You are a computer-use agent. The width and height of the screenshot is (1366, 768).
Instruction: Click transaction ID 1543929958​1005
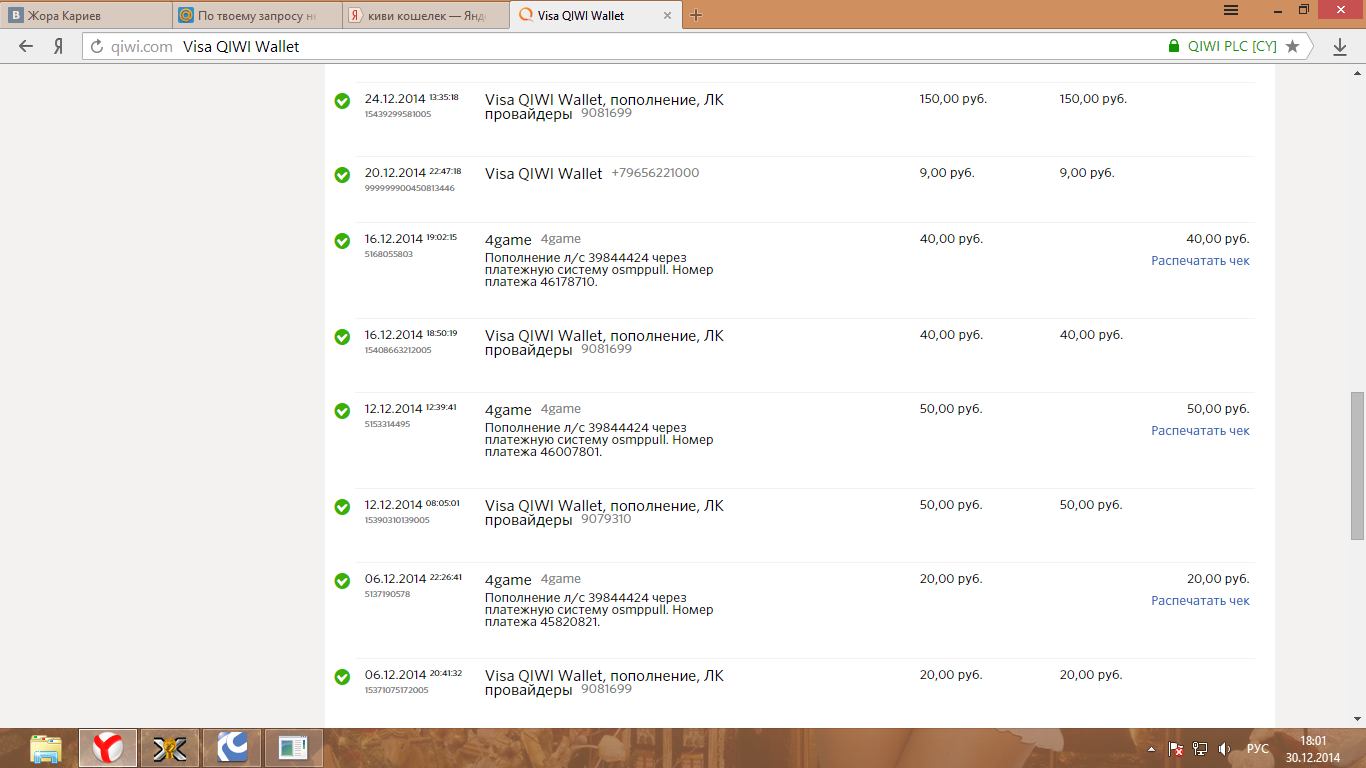[398, 114]
